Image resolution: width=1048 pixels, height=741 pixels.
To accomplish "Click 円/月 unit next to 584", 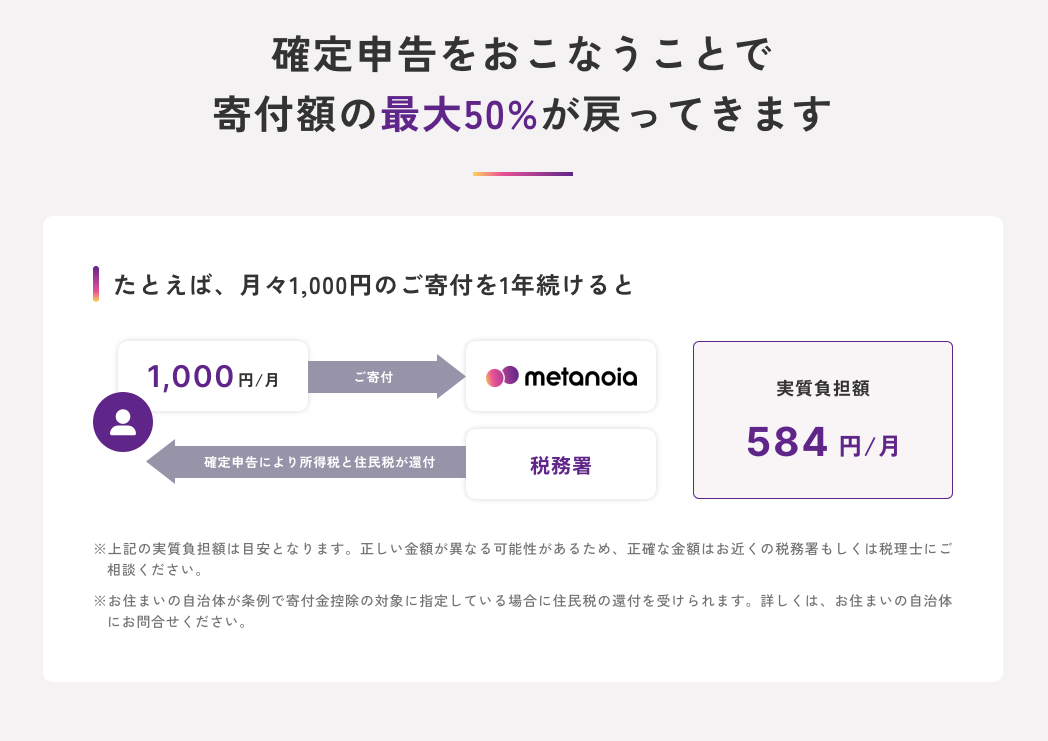I will pyautogui.click(x=869, y=445).
